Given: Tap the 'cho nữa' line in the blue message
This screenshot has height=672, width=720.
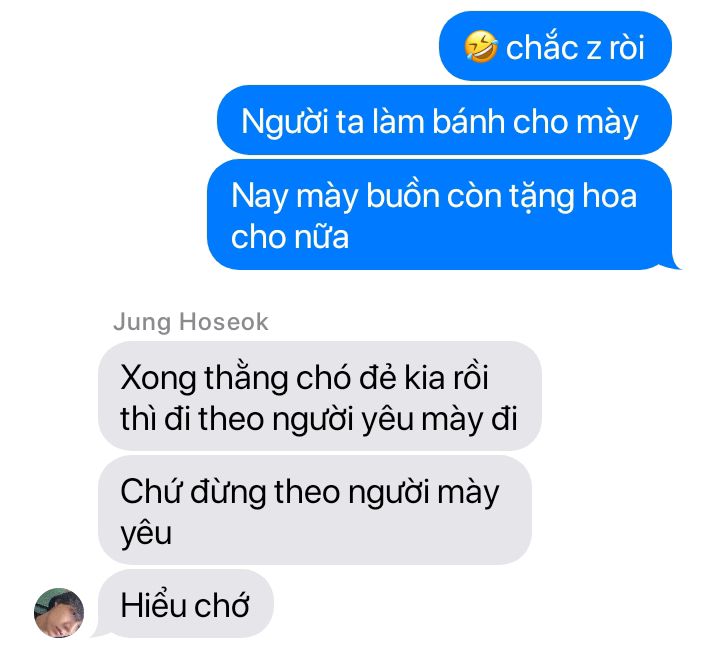Looking at the screenshot, I should coord(290,237).
